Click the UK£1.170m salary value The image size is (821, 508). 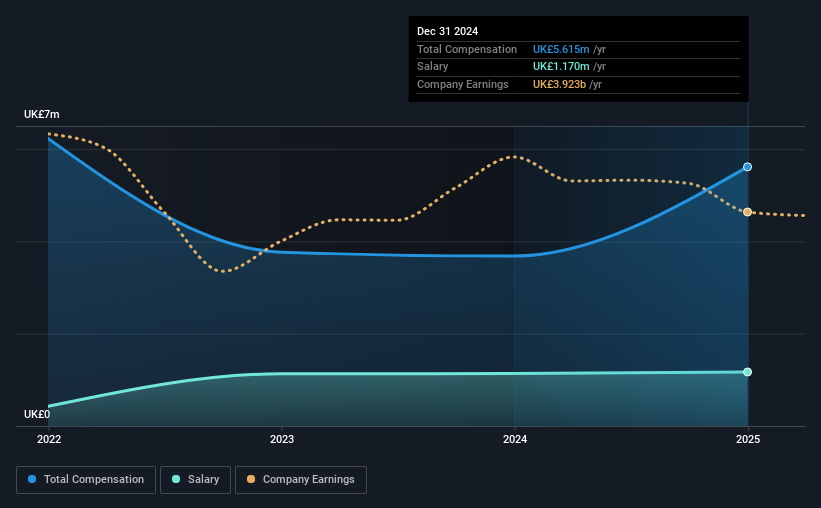click(x=561, y=67)
